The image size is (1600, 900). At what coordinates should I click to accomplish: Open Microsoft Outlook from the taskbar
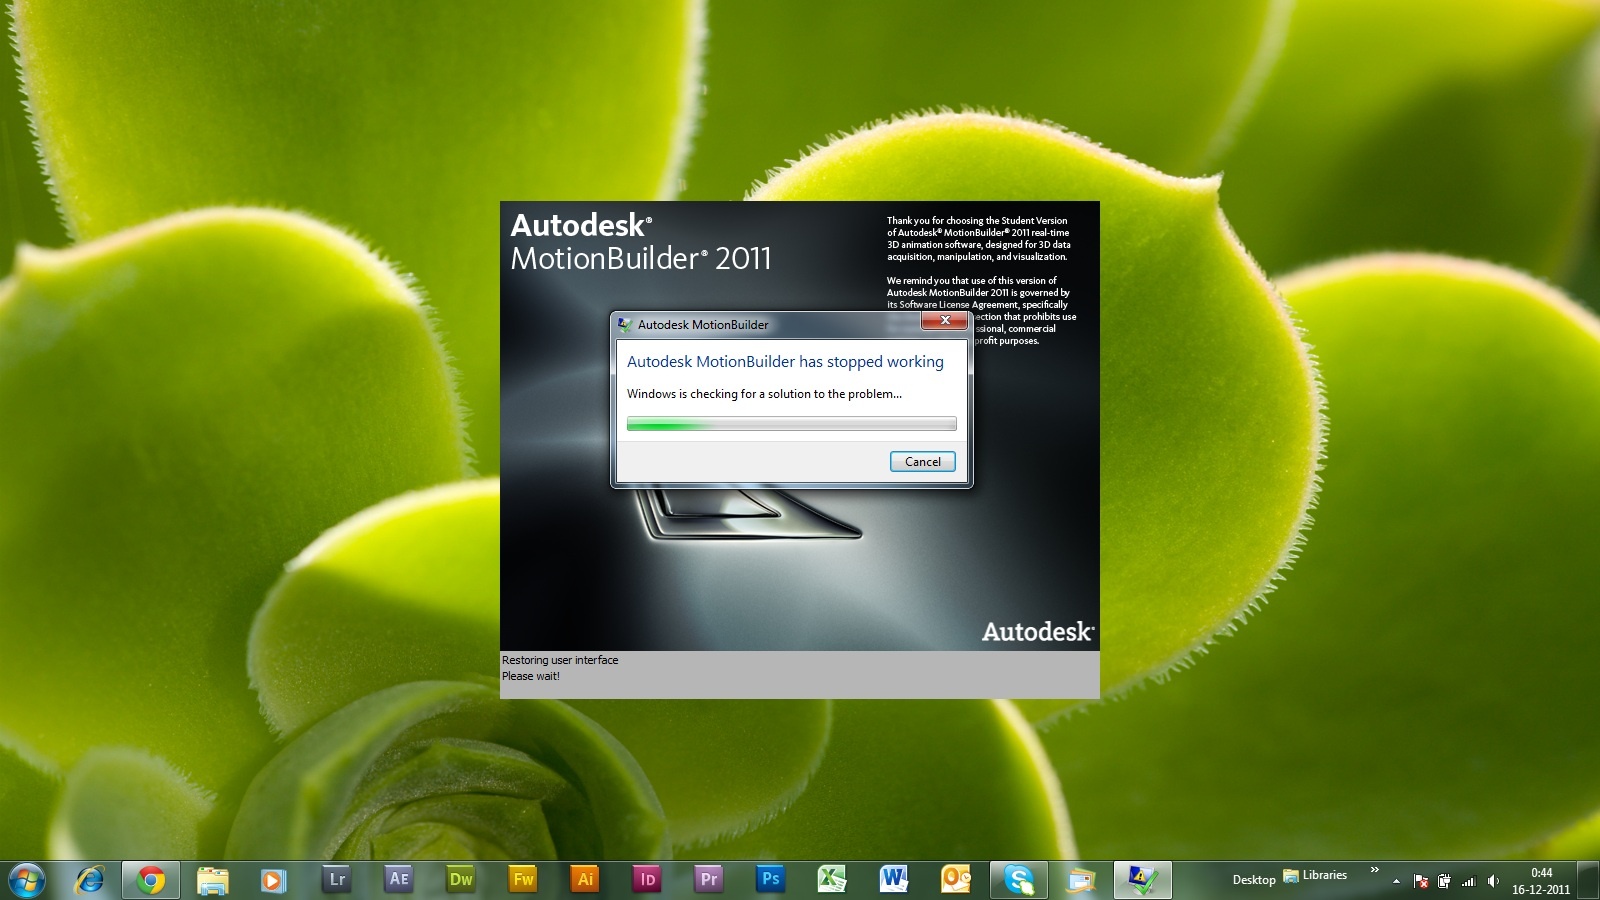click(x=956, y=880)
